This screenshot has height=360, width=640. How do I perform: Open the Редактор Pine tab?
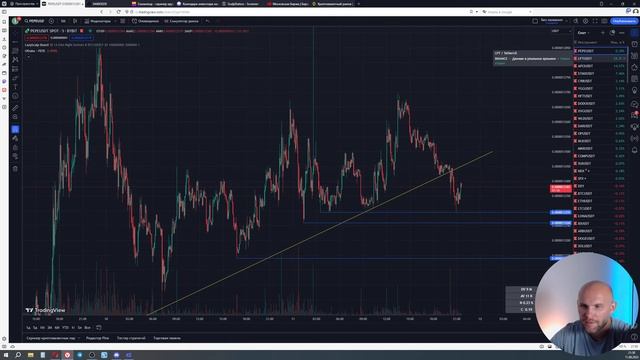point(97,338)
